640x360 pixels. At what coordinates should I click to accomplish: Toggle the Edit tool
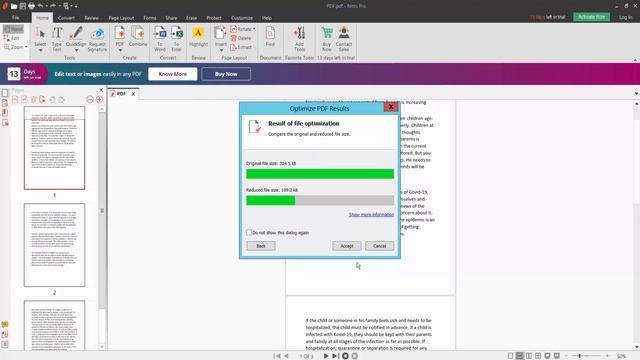[x=11, y=38]
